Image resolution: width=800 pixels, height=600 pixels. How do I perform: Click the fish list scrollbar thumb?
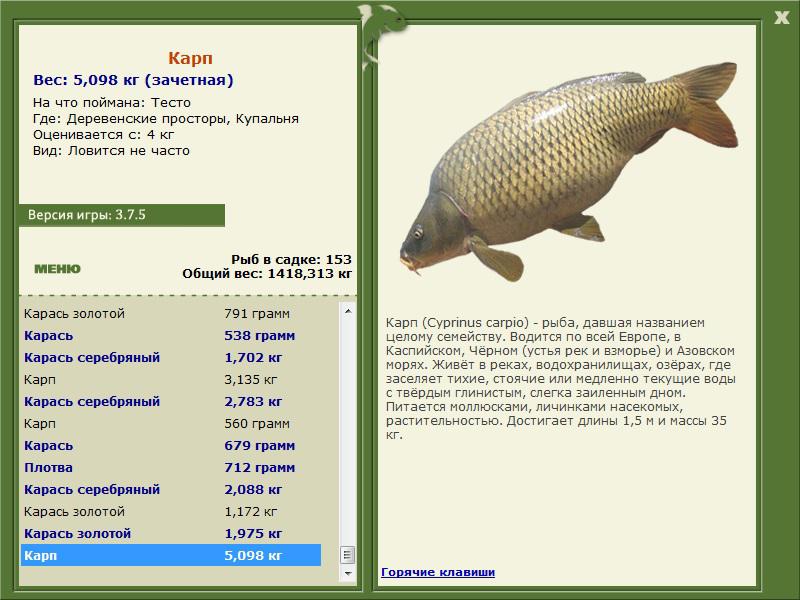(x=348, y=555)
